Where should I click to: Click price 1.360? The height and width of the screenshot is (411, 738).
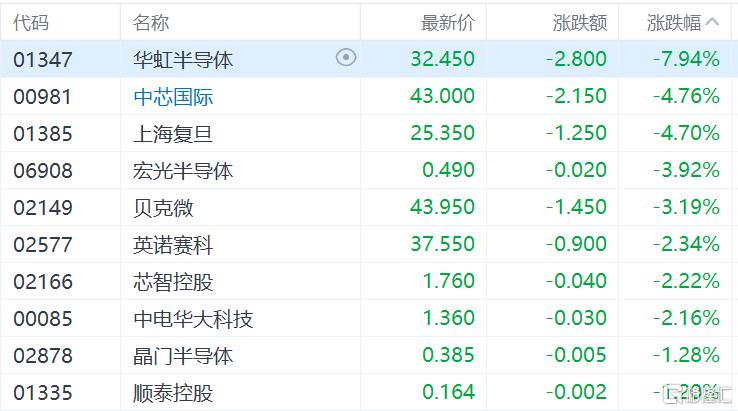449,318
